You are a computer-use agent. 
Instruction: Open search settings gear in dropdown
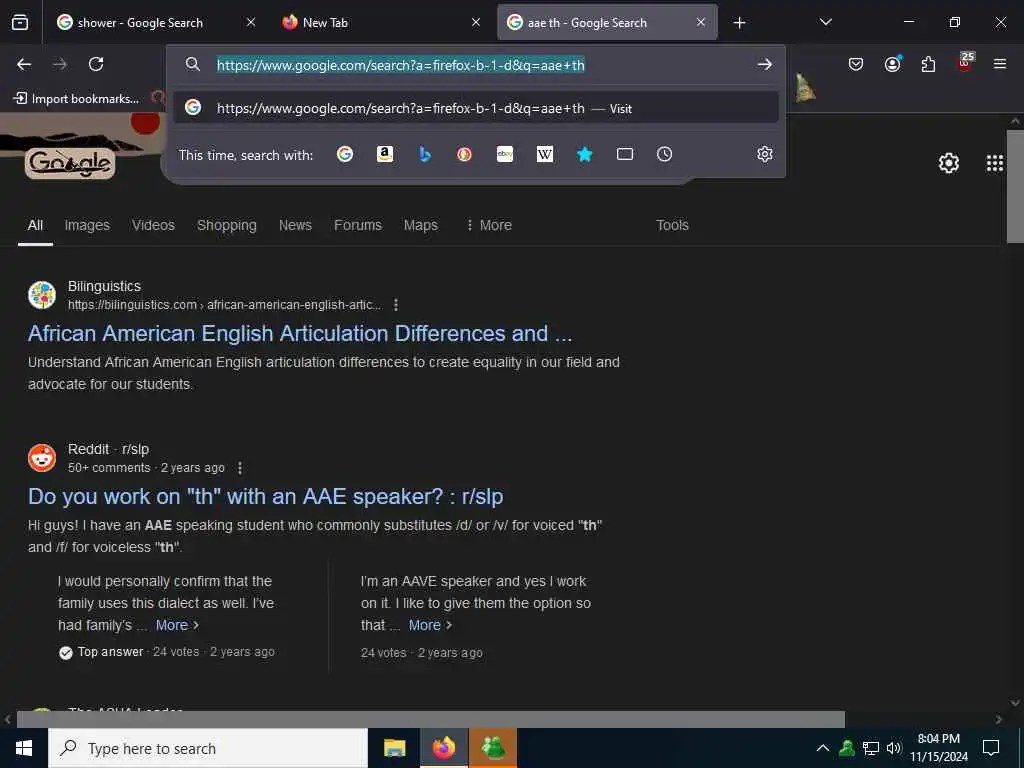coord(765,154)
